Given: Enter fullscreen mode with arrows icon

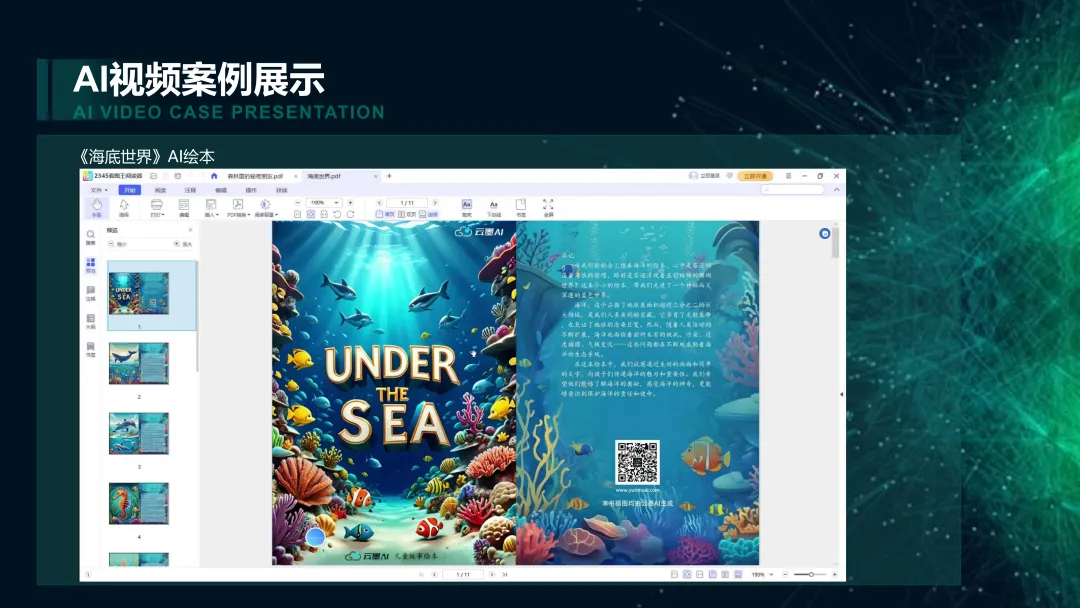Looking at the screenshot, I should pos(548,207).
